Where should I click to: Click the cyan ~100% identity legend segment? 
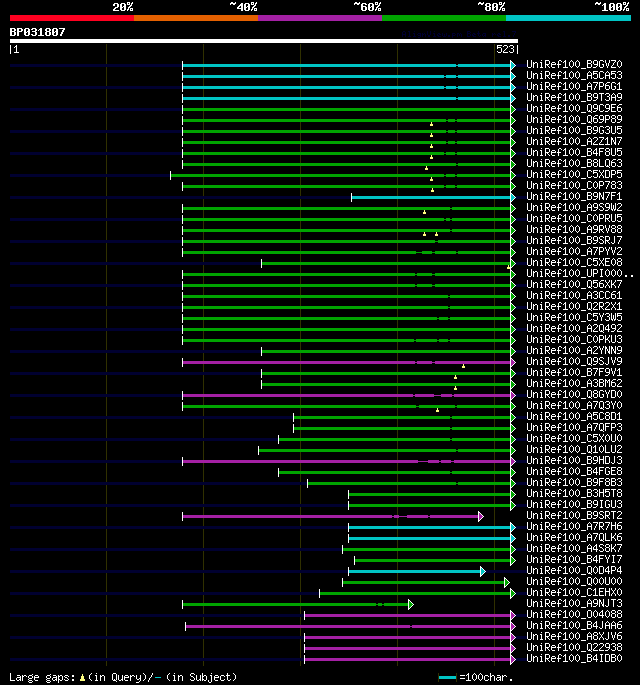point(568,18)
